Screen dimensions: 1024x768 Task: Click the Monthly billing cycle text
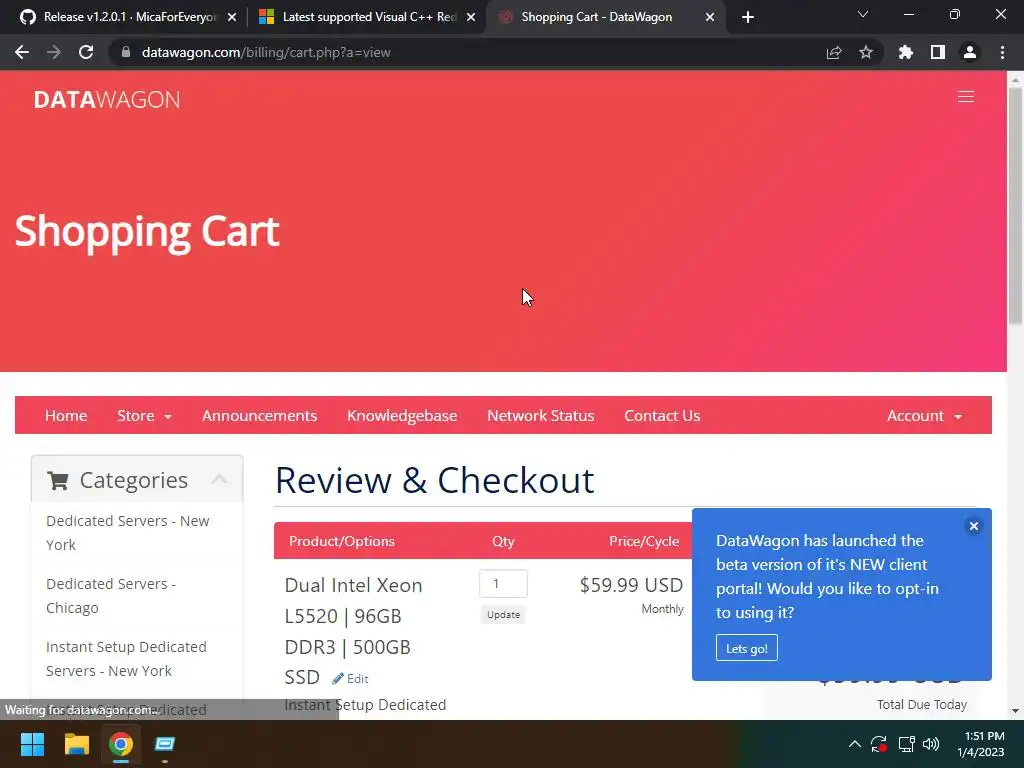point(662,609)
